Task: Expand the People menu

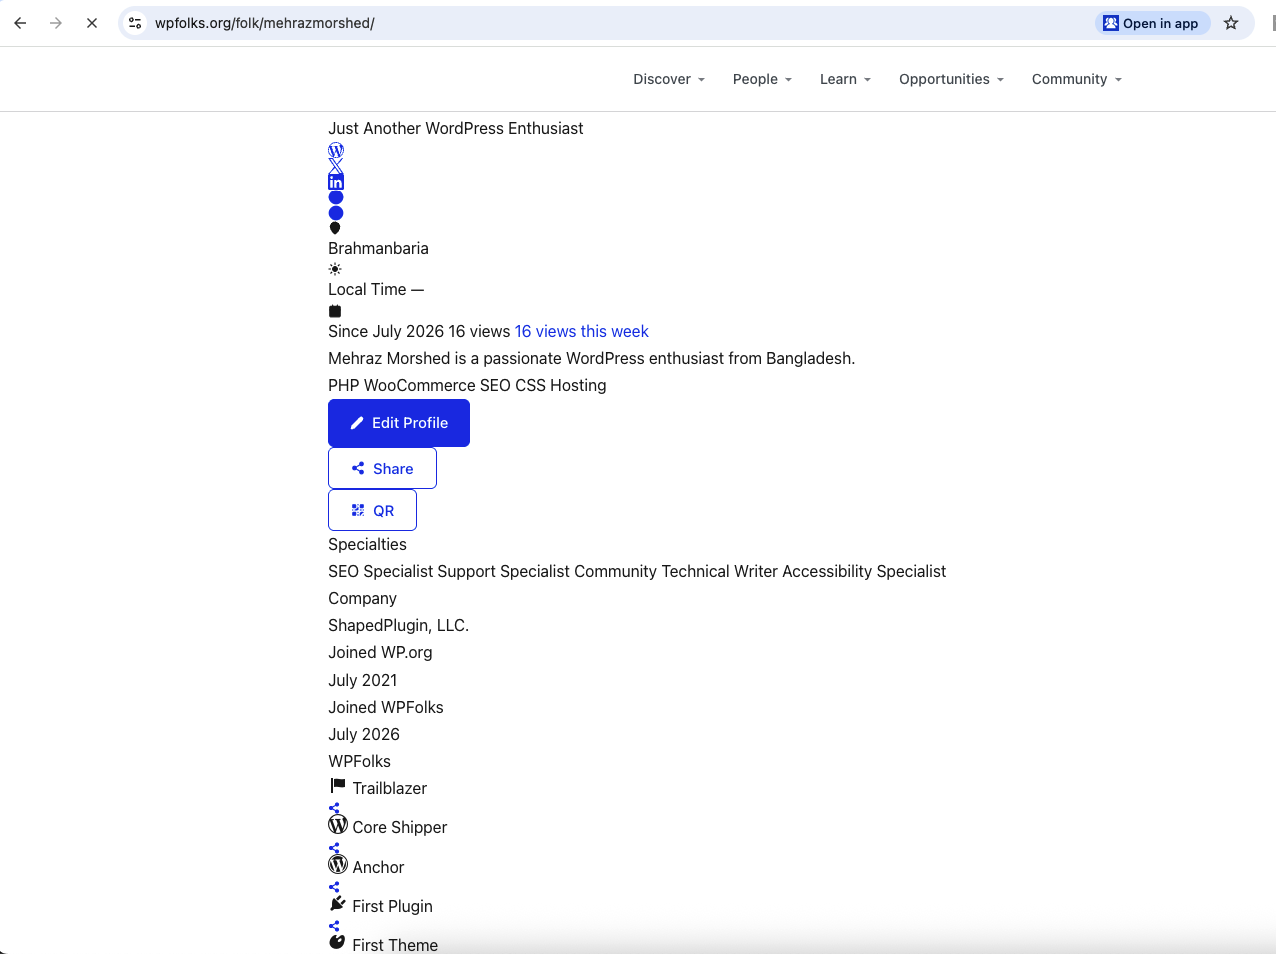Action: 762,79
